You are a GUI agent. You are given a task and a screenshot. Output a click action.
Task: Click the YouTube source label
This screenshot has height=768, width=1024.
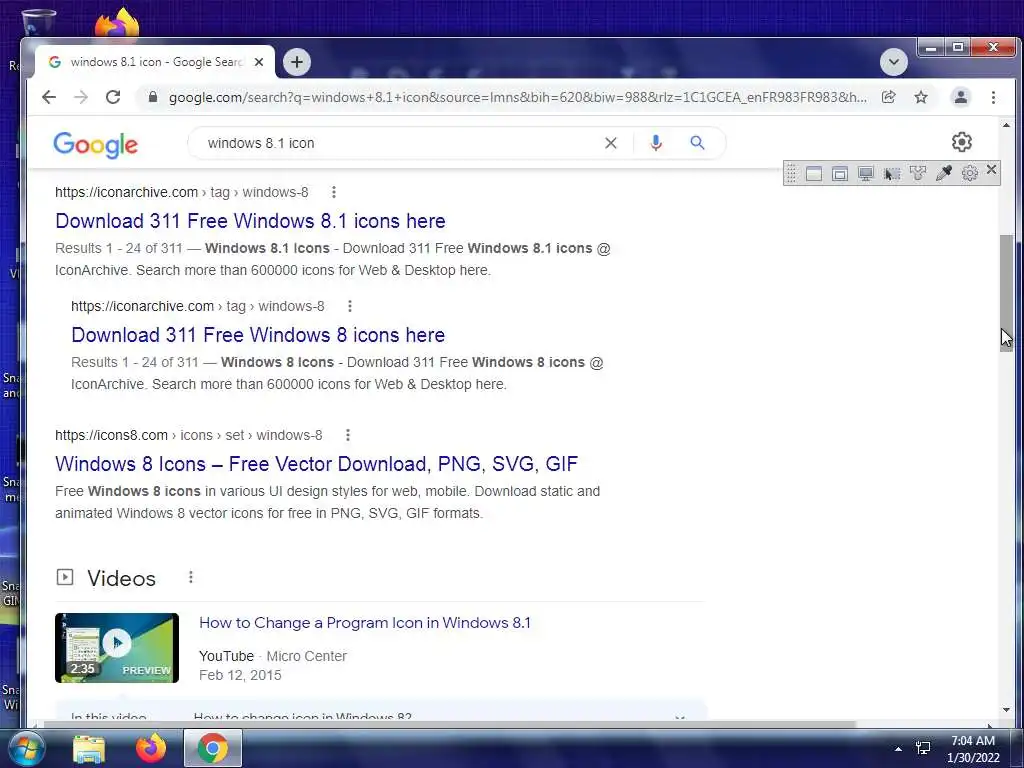pos(226,656)
